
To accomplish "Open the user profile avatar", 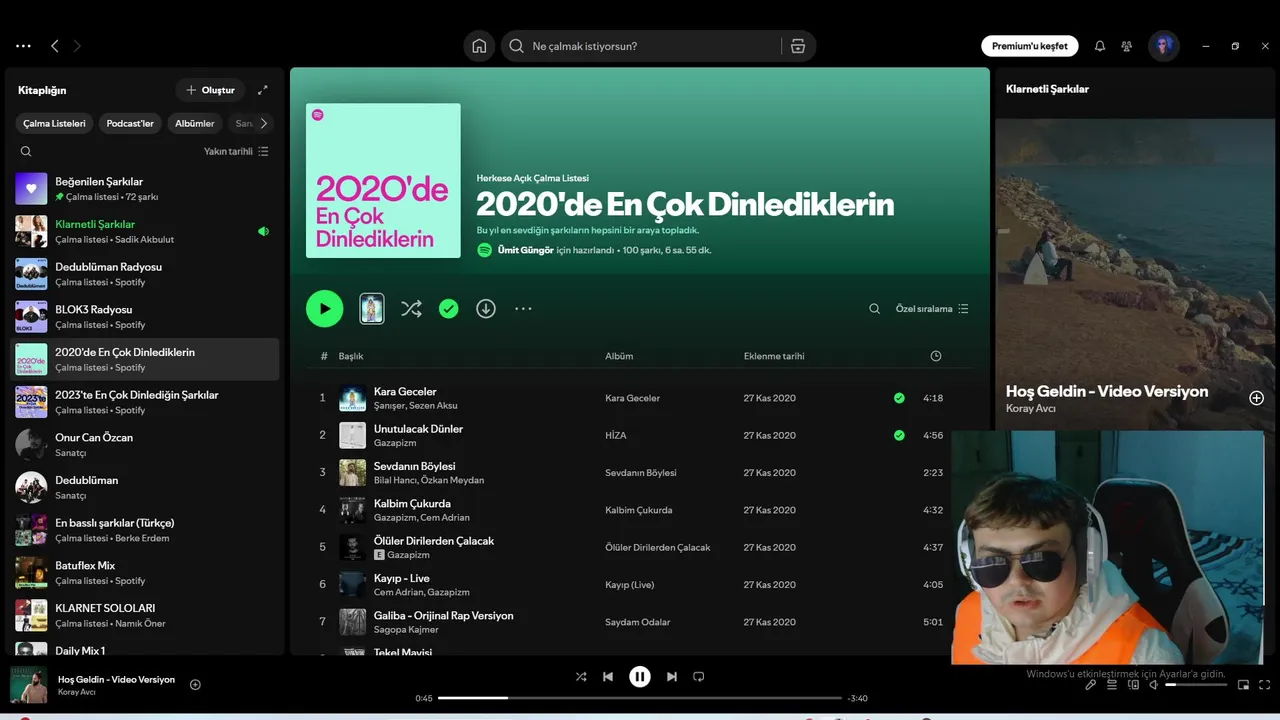I will pyautogui.click(x=1163, y=46).
